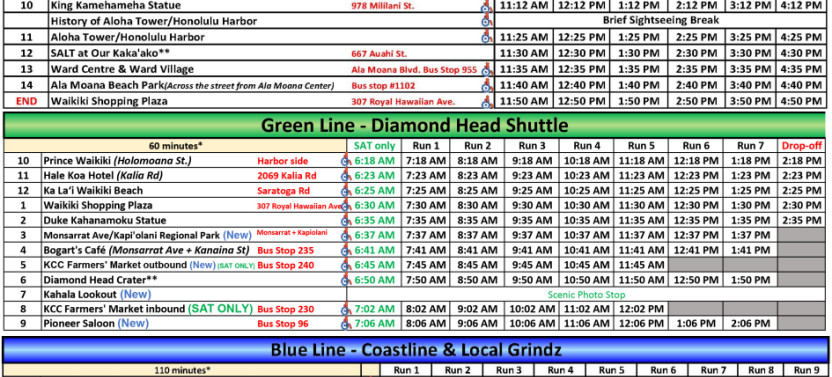
Task: Click wheelchair icon on Duke Kahanamoku Statue row
Action: 346,220
